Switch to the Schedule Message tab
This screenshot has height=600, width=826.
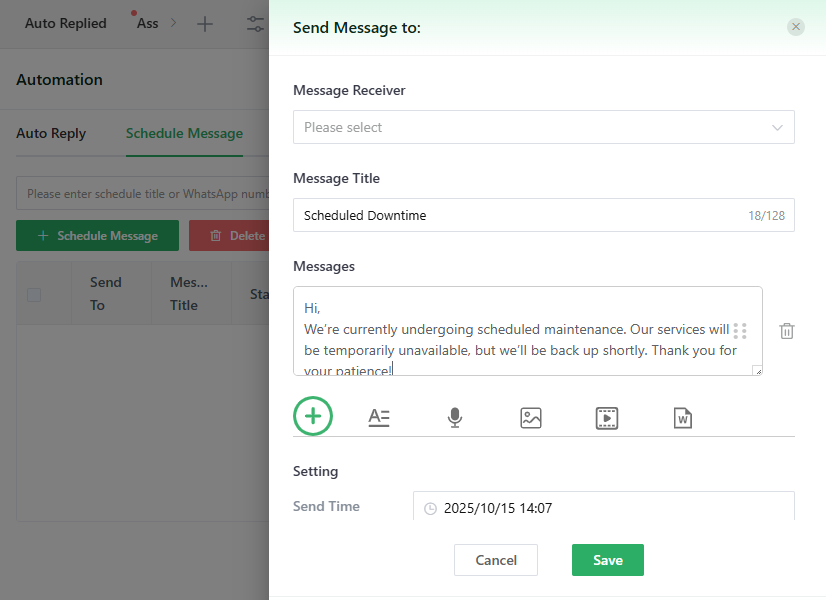[184, 133]
